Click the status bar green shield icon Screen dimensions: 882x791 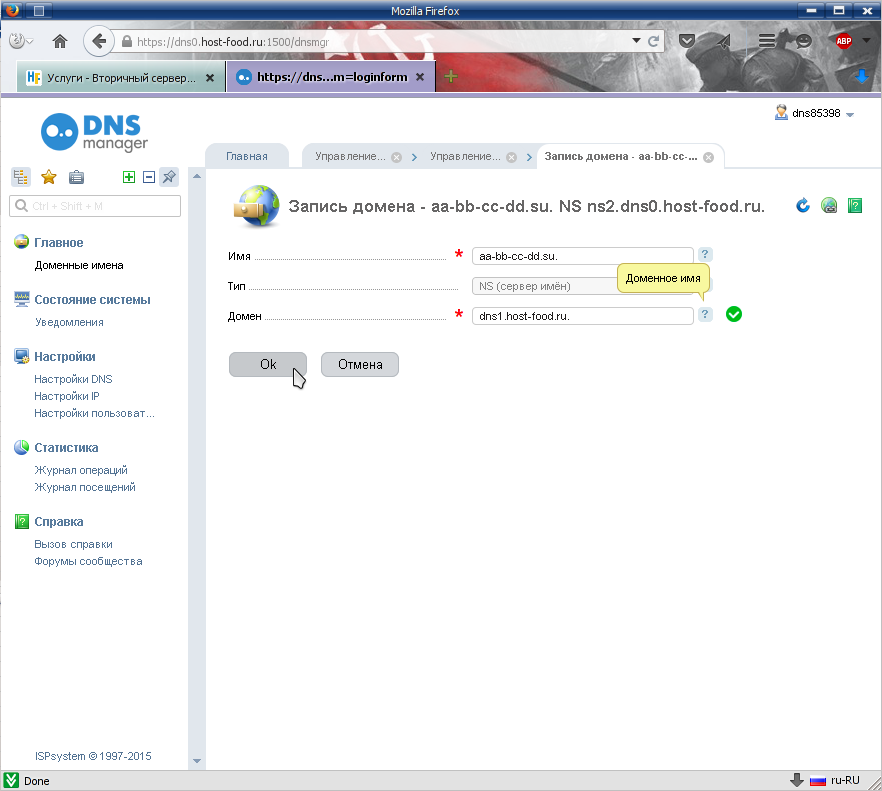click(x=11, y=781)
